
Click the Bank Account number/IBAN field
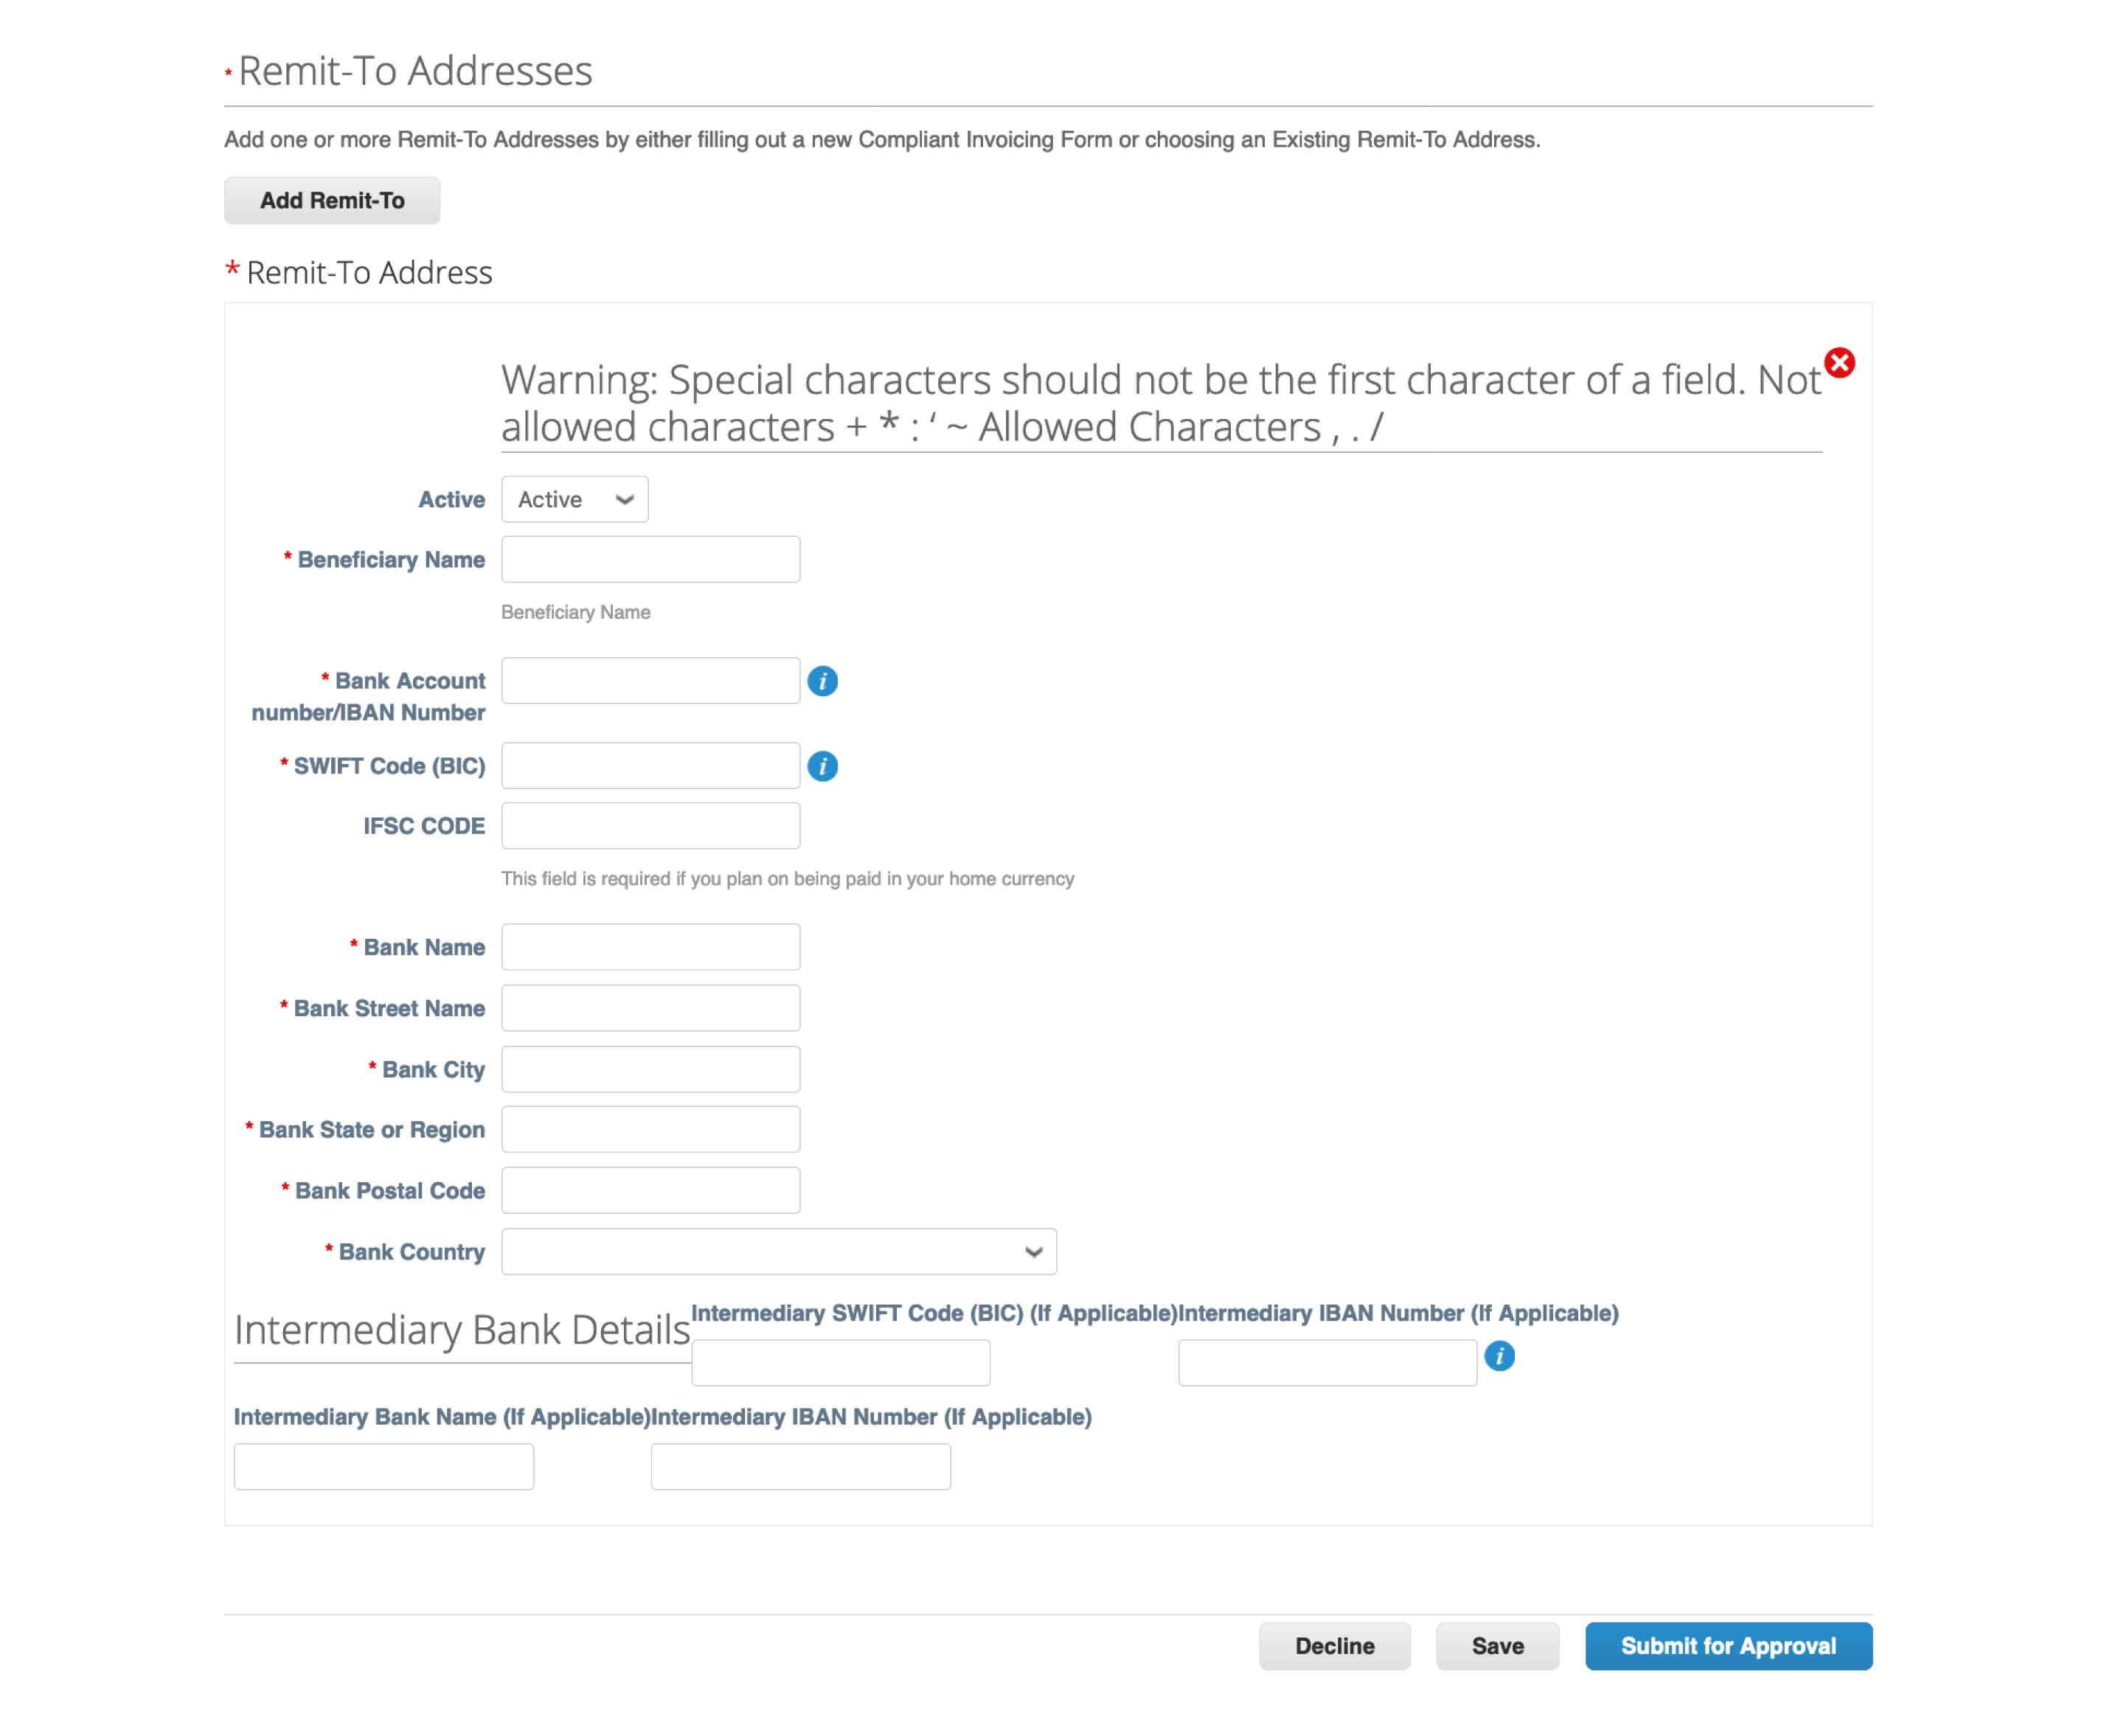click(x=650, y=680)
